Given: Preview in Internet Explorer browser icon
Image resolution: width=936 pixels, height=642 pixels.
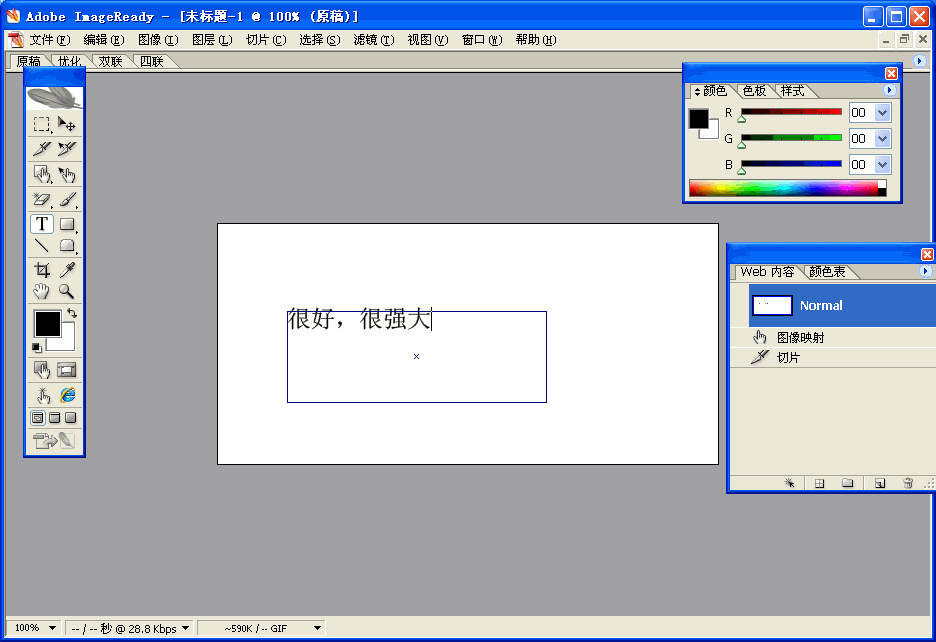Looking at the screenshot, I should 67,395.
